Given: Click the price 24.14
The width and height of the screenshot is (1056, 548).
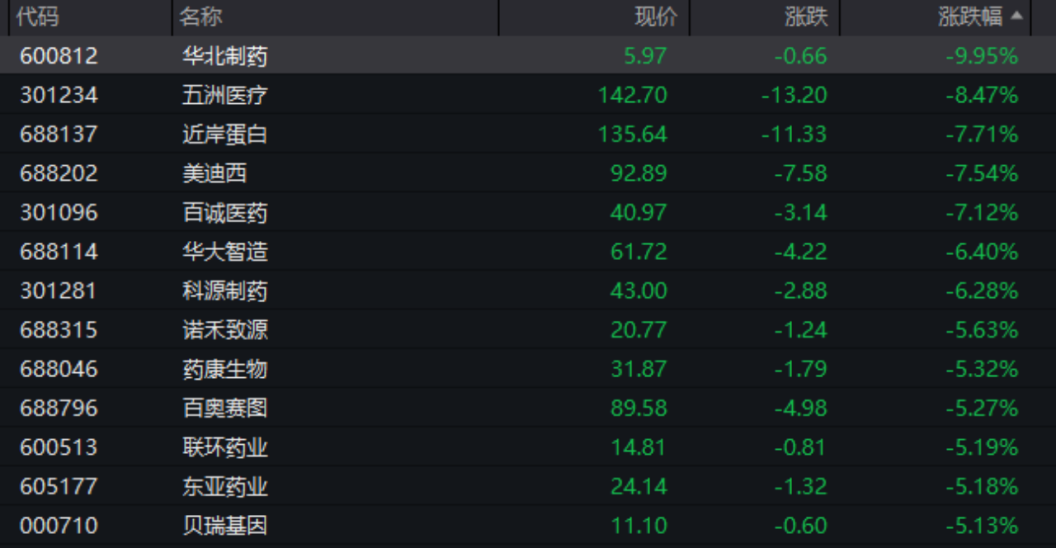Looking at the screenshot, I should pyautogui.click(x=638, y=485).
